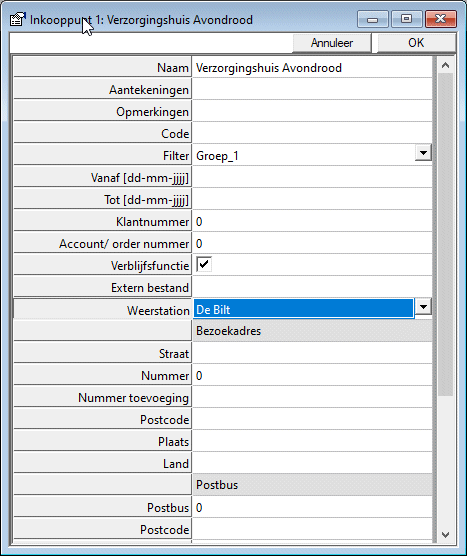Click the scrollbar down arrow
This screenshot has width=467, height=556.
click(x=445, y=534)
